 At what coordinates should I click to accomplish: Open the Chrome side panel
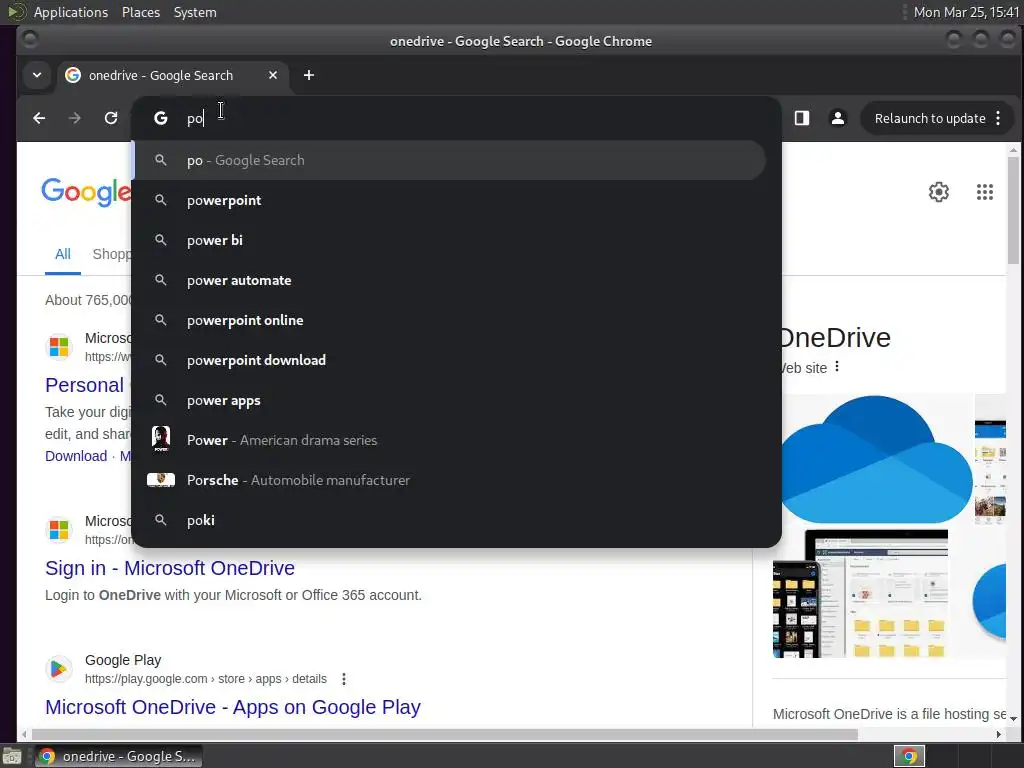tap(802, 118)
